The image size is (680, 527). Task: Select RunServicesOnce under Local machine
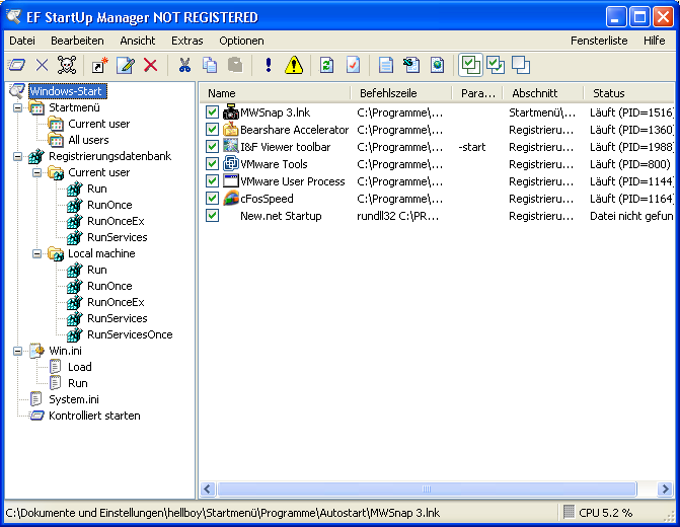[130, 334]
